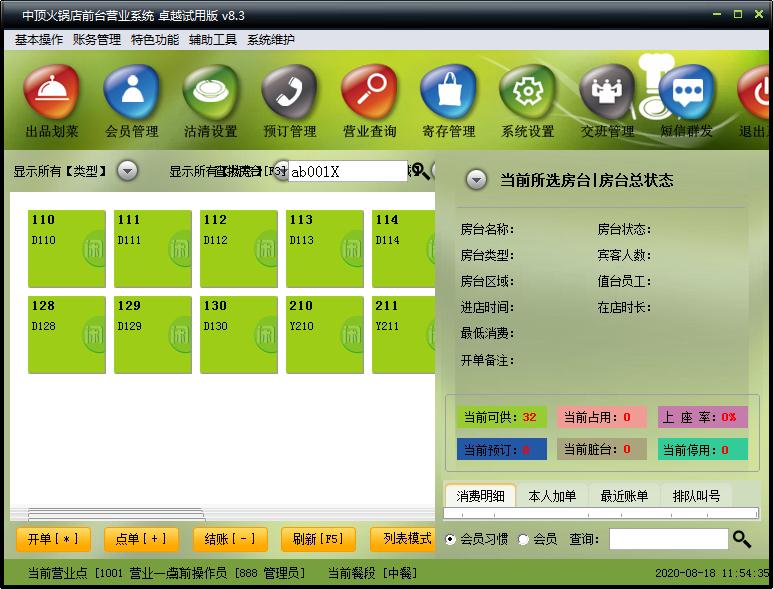773x589 pixels.
Task: Select table tile 112
Action: (x=239, y=249)
